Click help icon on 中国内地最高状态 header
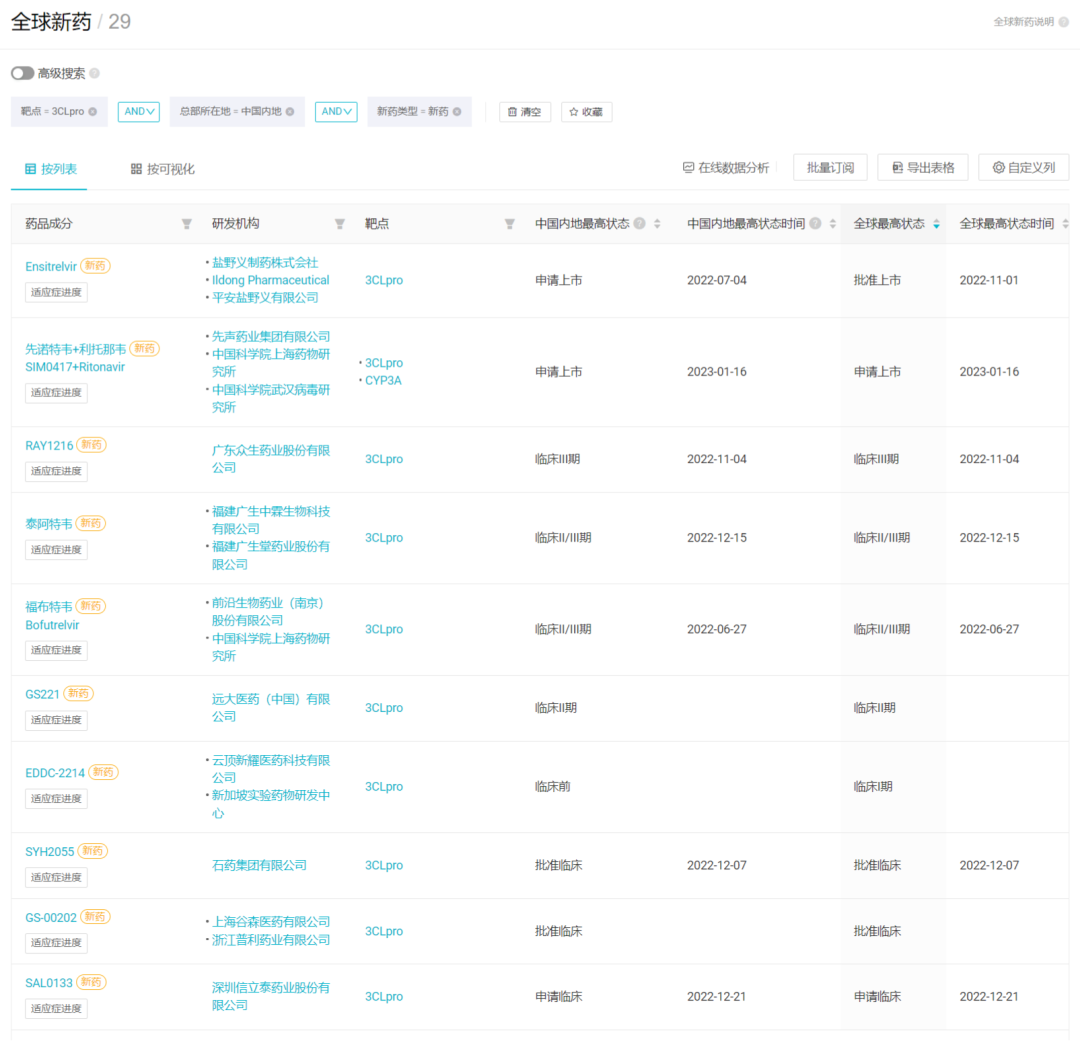This screenshot has width=1080, height=1041. pos(639,223)
